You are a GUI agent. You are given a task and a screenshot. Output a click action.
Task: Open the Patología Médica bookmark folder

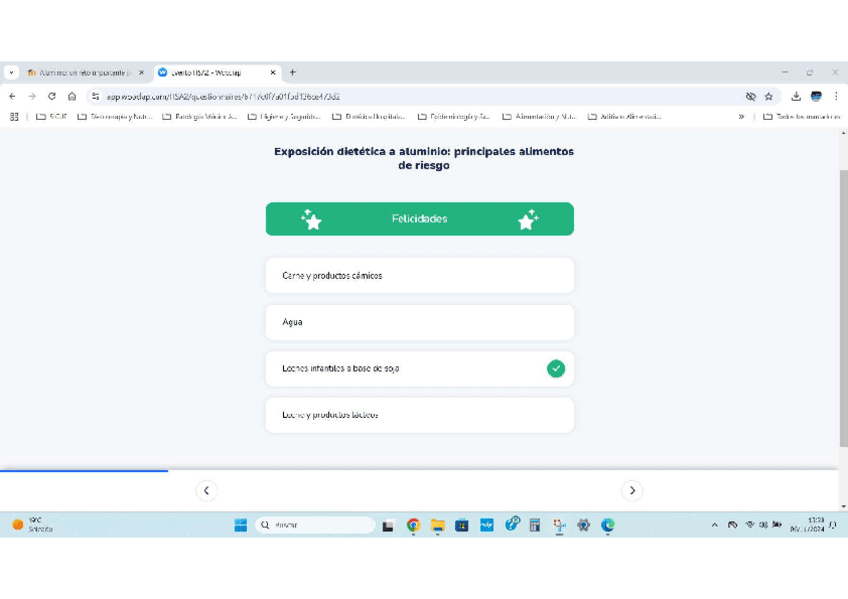(x=200, y=116)
